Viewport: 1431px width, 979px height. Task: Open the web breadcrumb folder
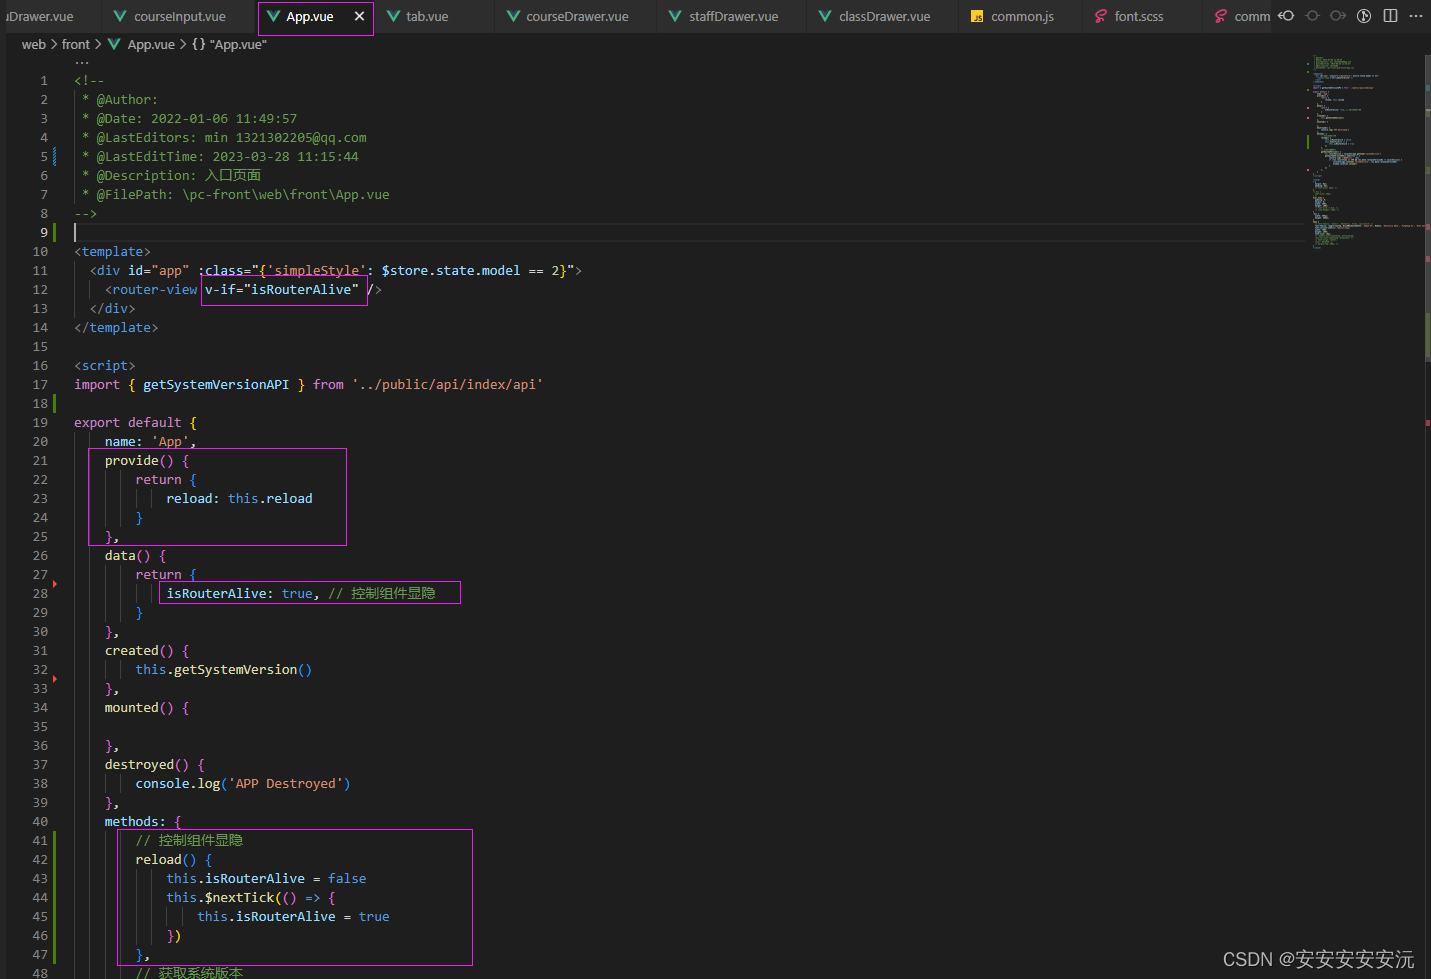pyautogui.click(x=34, y=44)
